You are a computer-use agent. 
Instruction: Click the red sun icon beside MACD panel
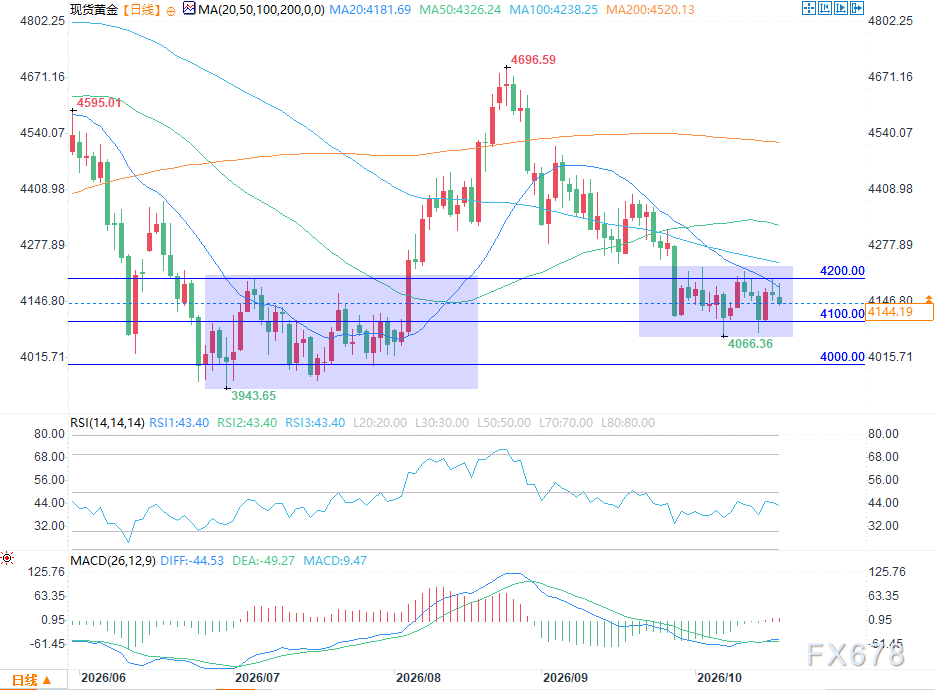7,558
